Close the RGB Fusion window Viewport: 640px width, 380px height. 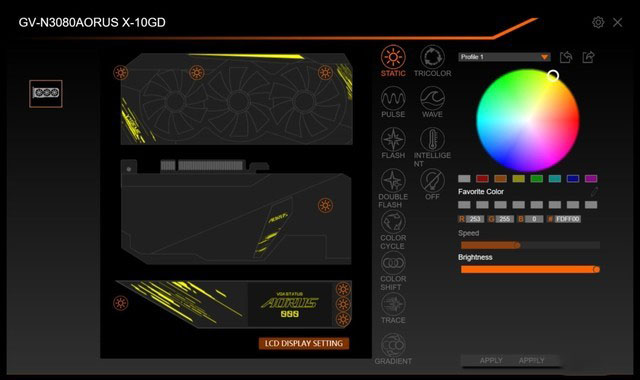[x=618, y=22]
